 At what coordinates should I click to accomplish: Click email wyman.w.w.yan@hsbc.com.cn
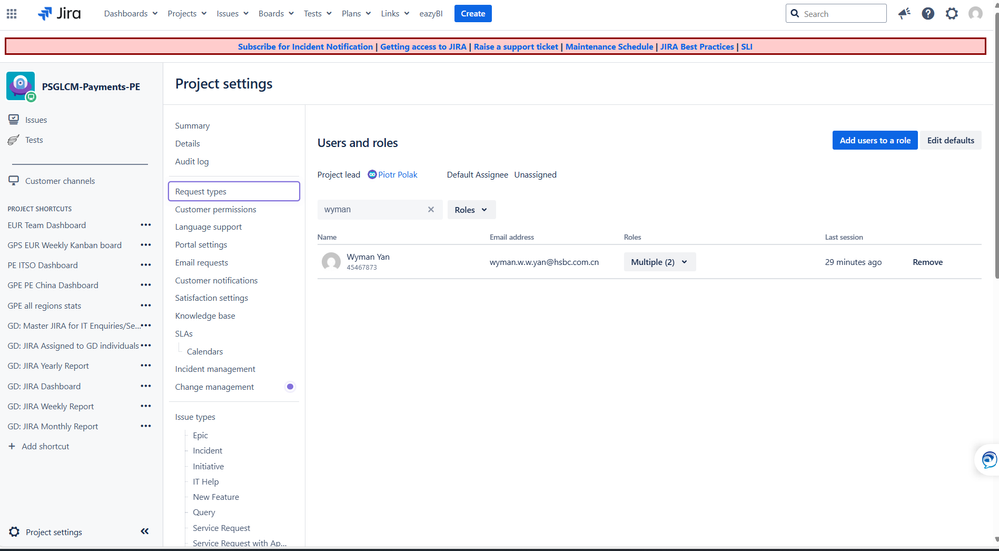point(544,262)
